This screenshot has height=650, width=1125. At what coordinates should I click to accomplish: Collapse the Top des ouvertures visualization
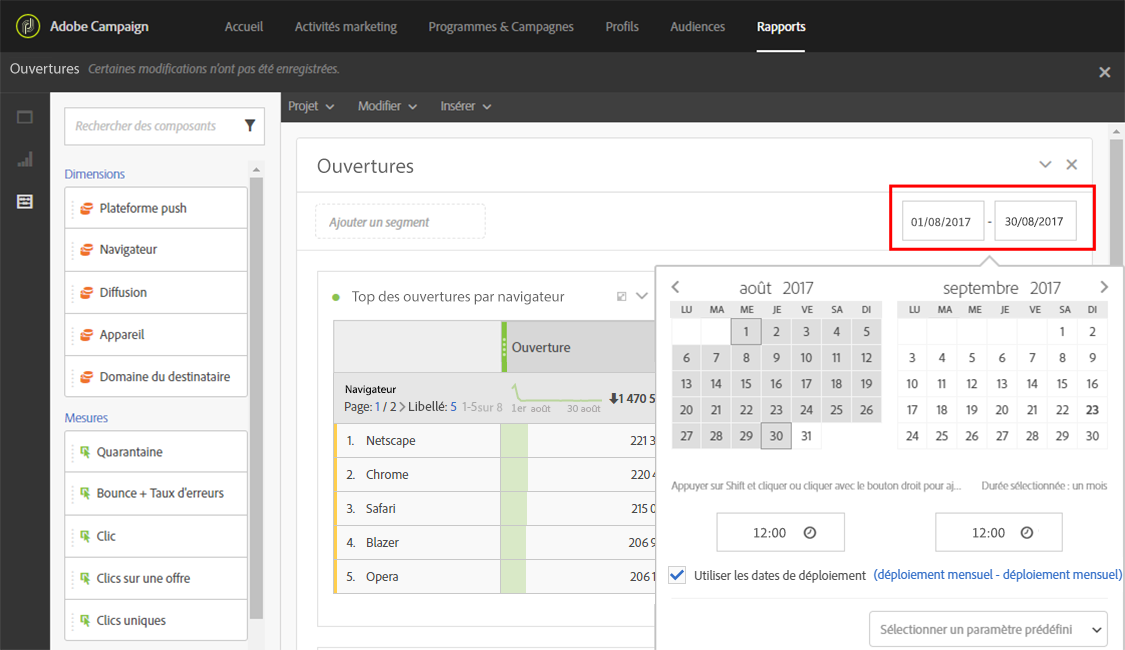[x=642, y=296]
